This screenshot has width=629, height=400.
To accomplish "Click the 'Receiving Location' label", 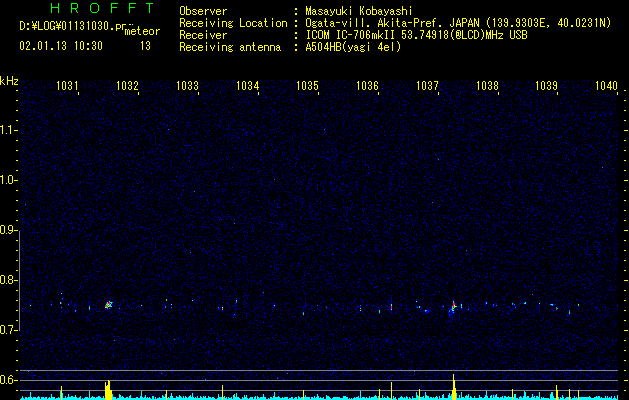I will [x=233, y=23].
